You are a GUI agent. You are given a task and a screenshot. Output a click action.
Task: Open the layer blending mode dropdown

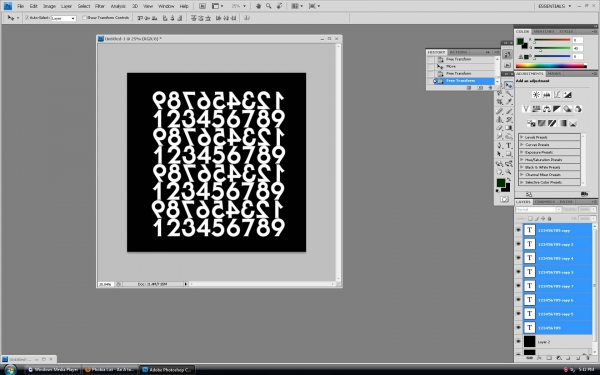coord(538,209)
